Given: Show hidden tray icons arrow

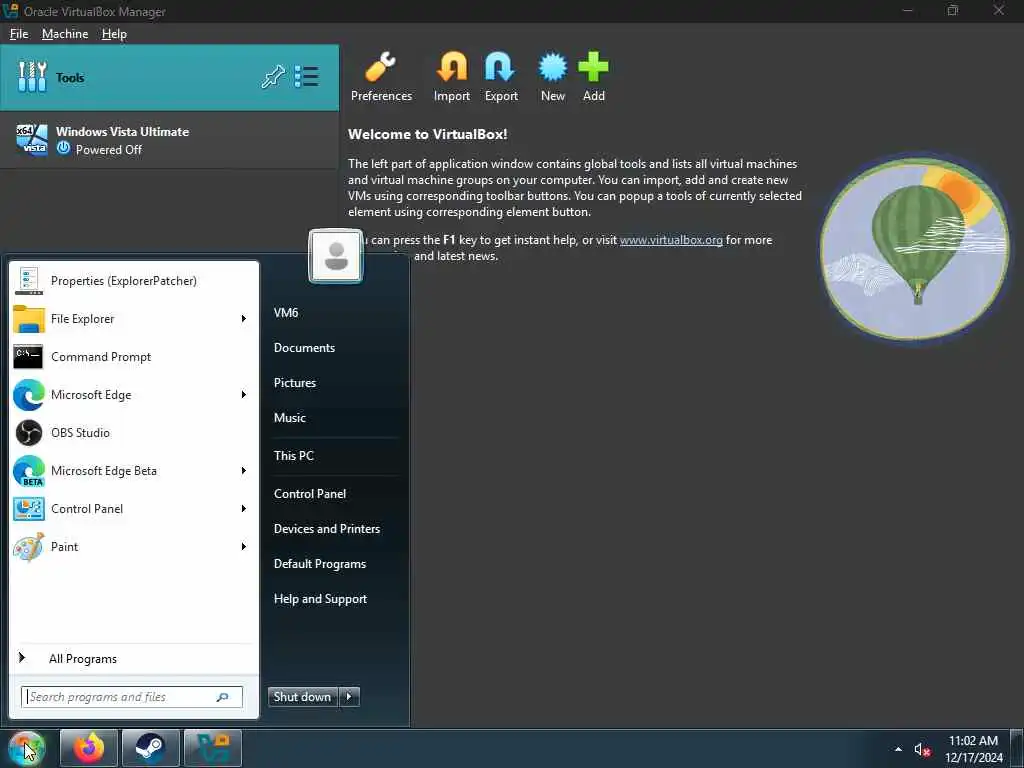Looking at the screenshot, I should (x=898, y=749).
